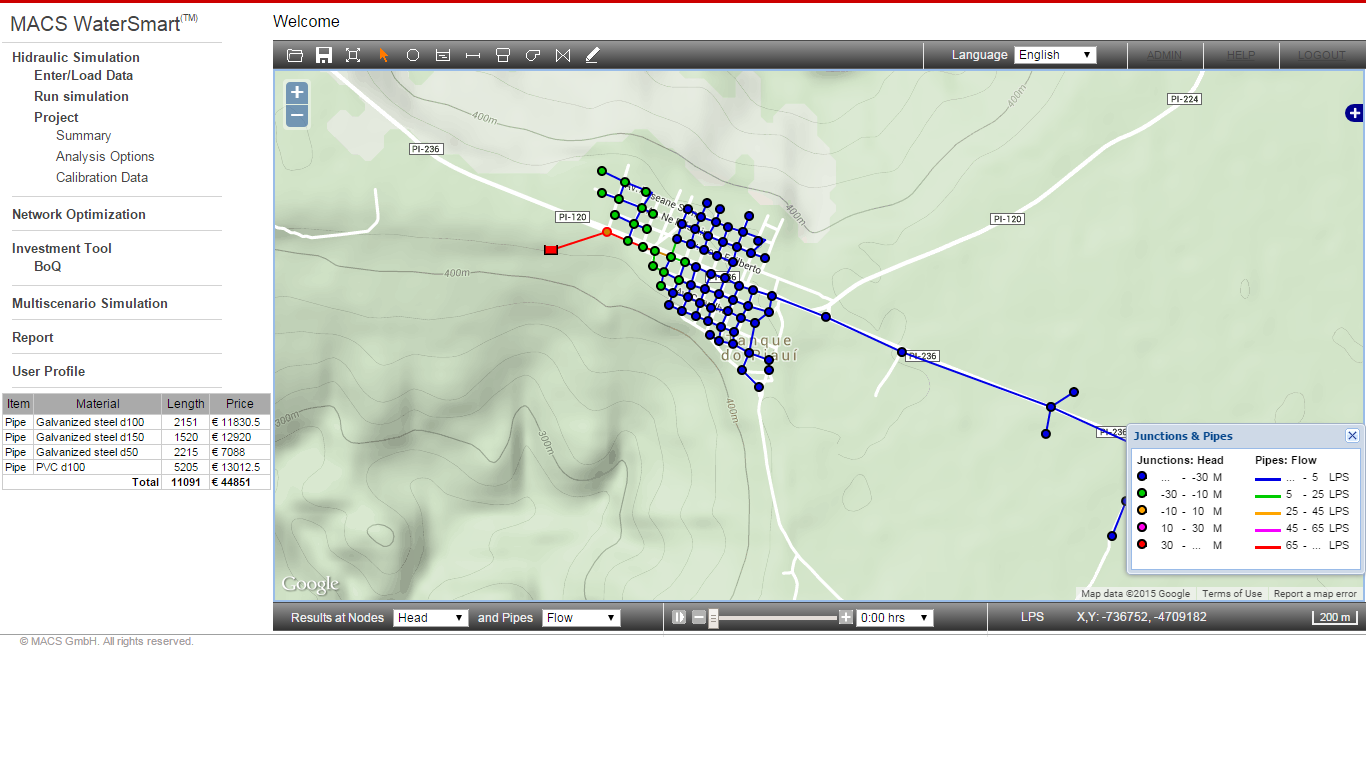
Task: Save the project with the floppy disk icon
Action: [x=324, y=56]
